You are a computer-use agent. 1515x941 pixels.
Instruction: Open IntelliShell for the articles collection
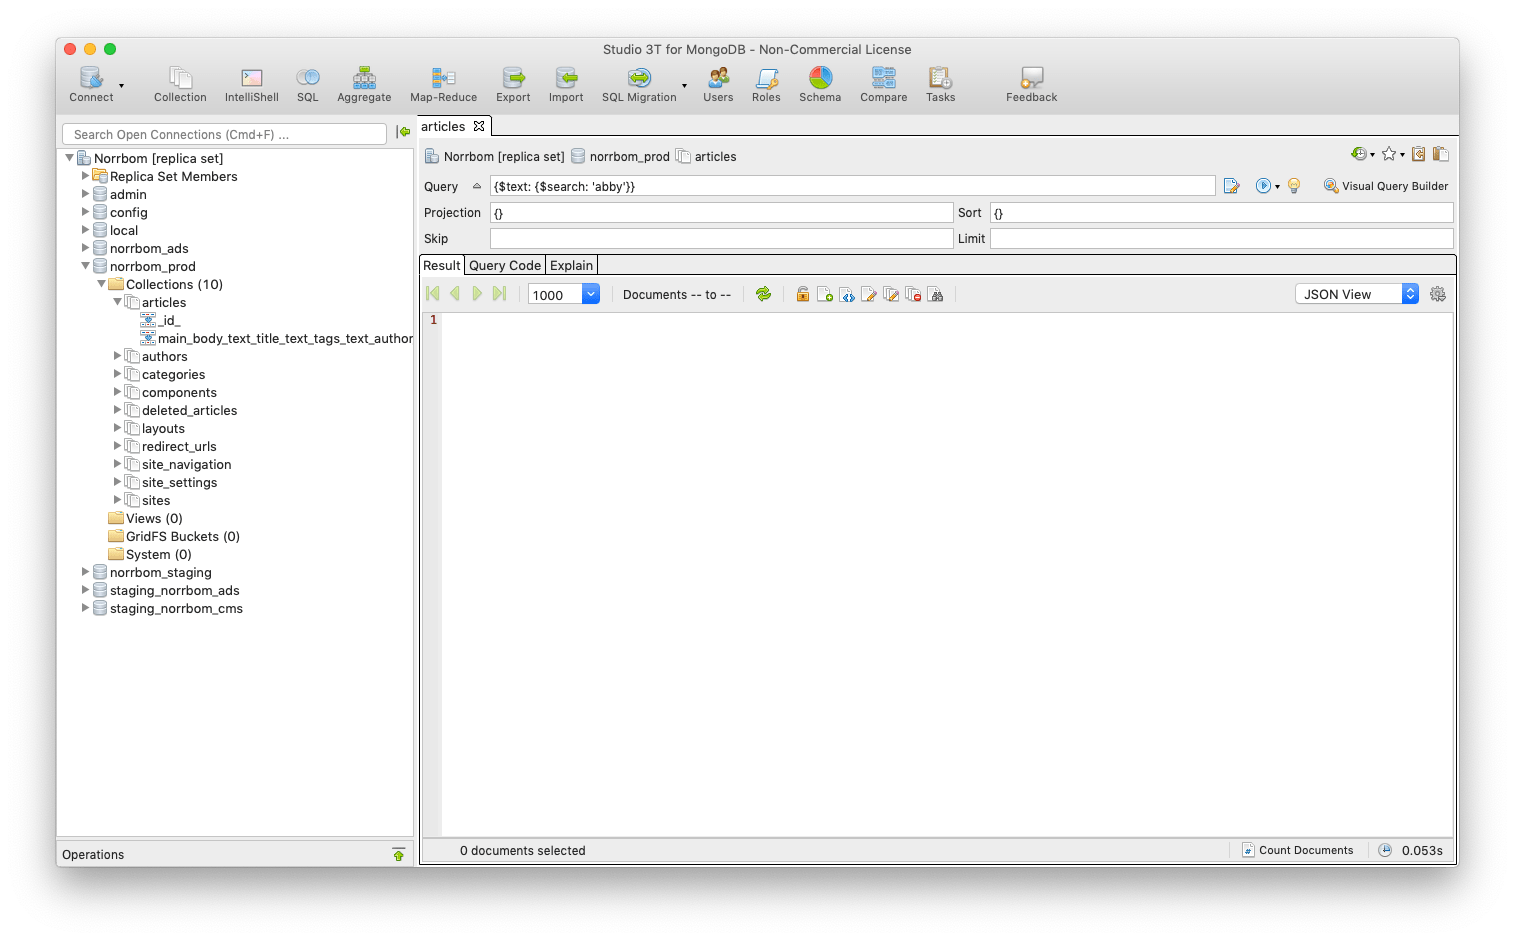point(250,84)
